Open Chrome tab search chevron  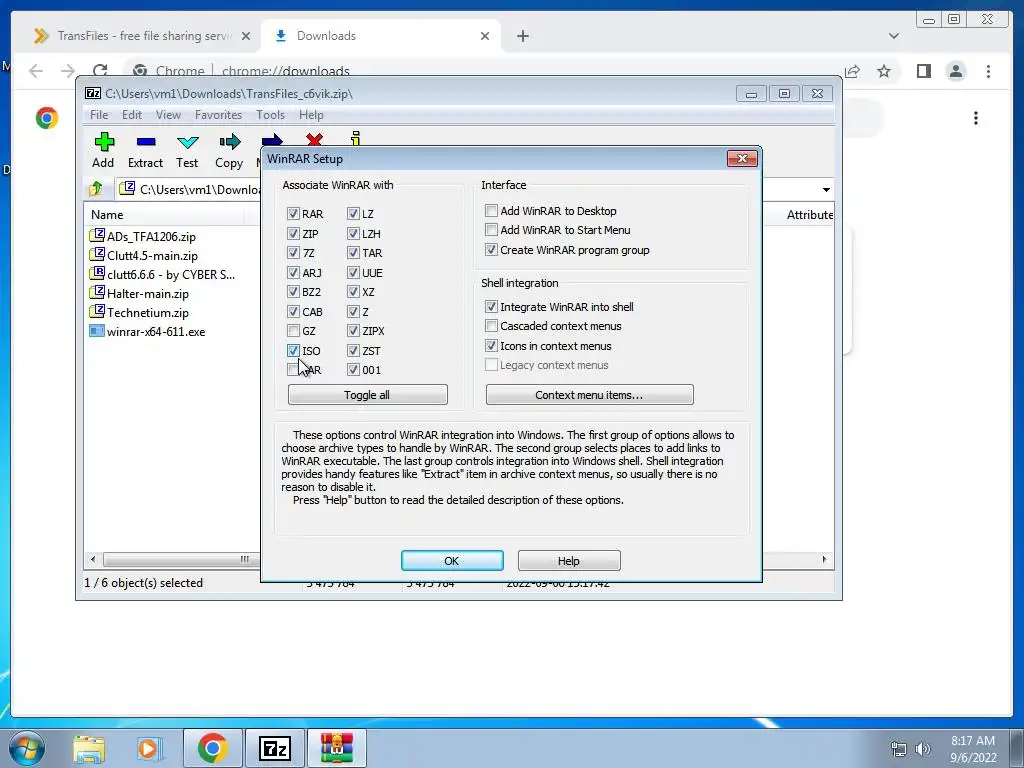tap(894, 36)
